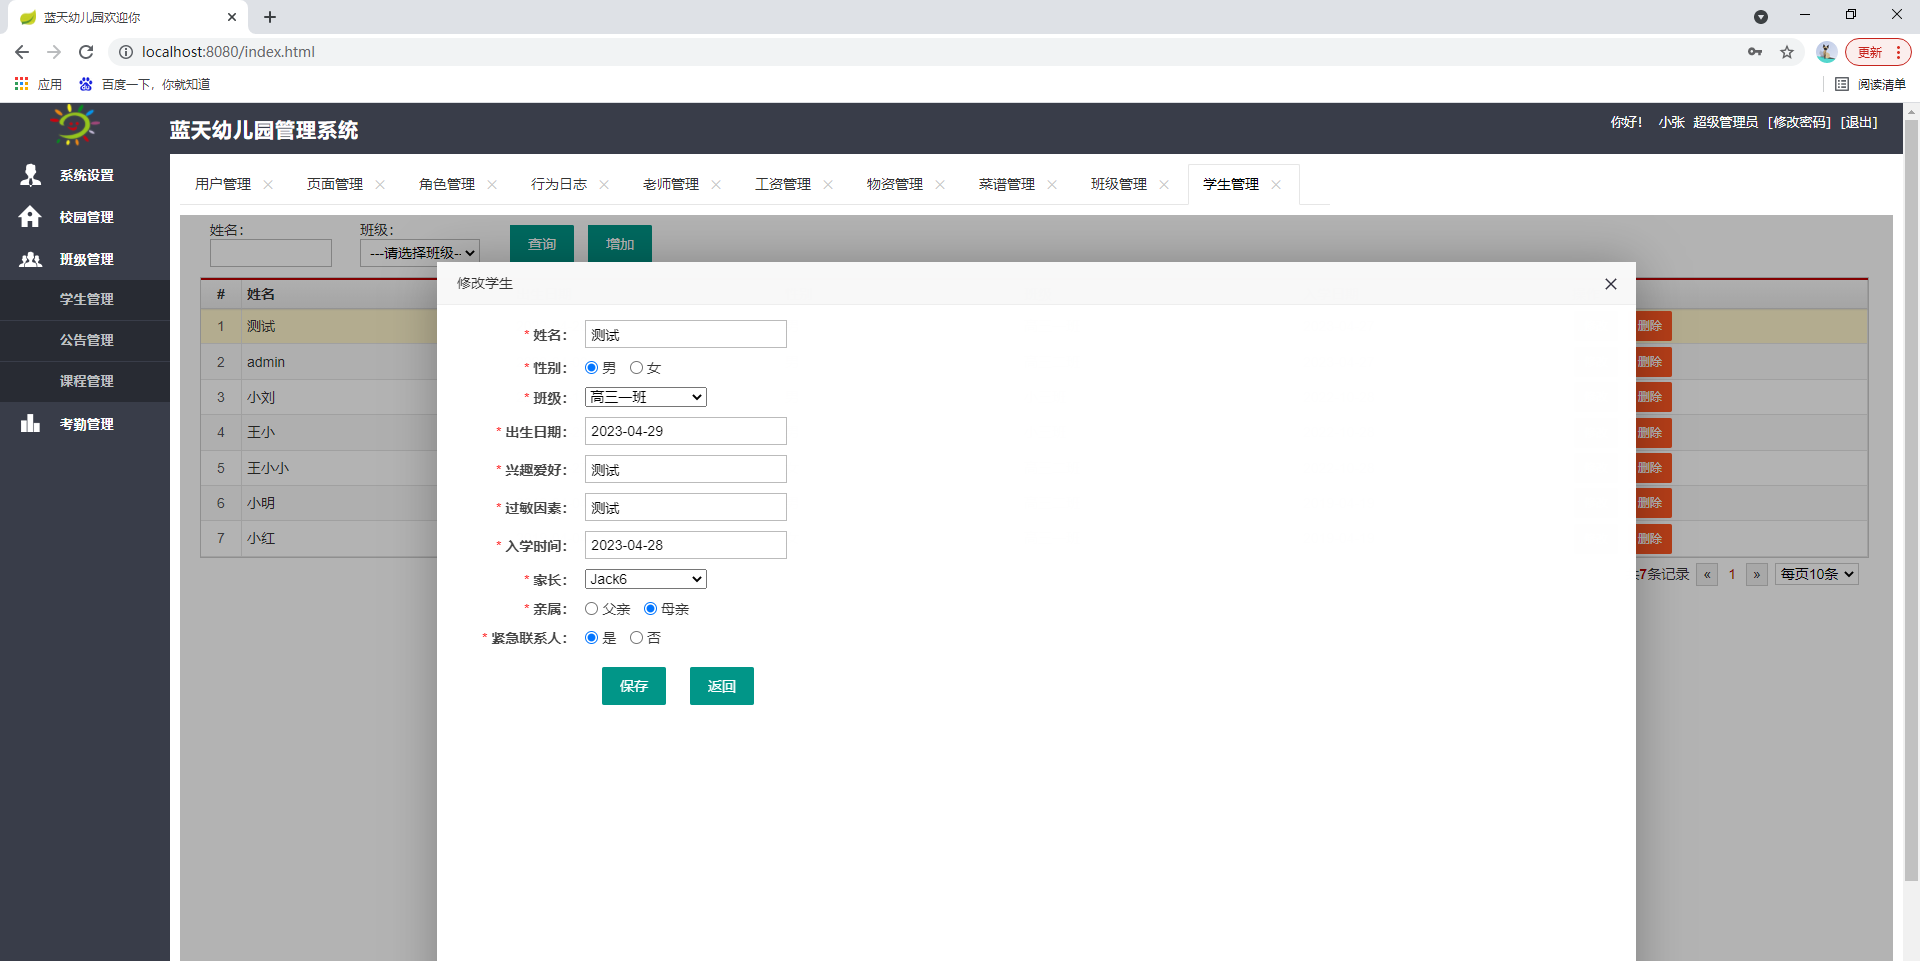Click the bookmark star in the address bar
This screenshot has height=961, width=1920.
coord(1787,52)
